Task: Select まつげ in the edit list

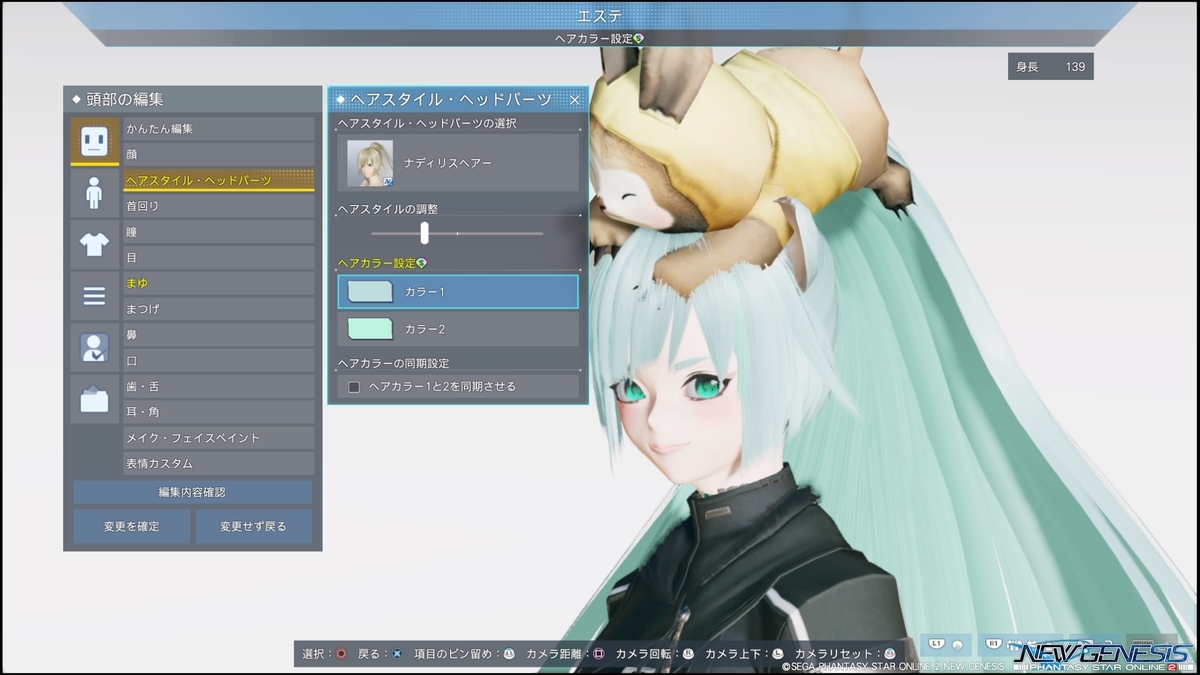Action: point(218,309)
